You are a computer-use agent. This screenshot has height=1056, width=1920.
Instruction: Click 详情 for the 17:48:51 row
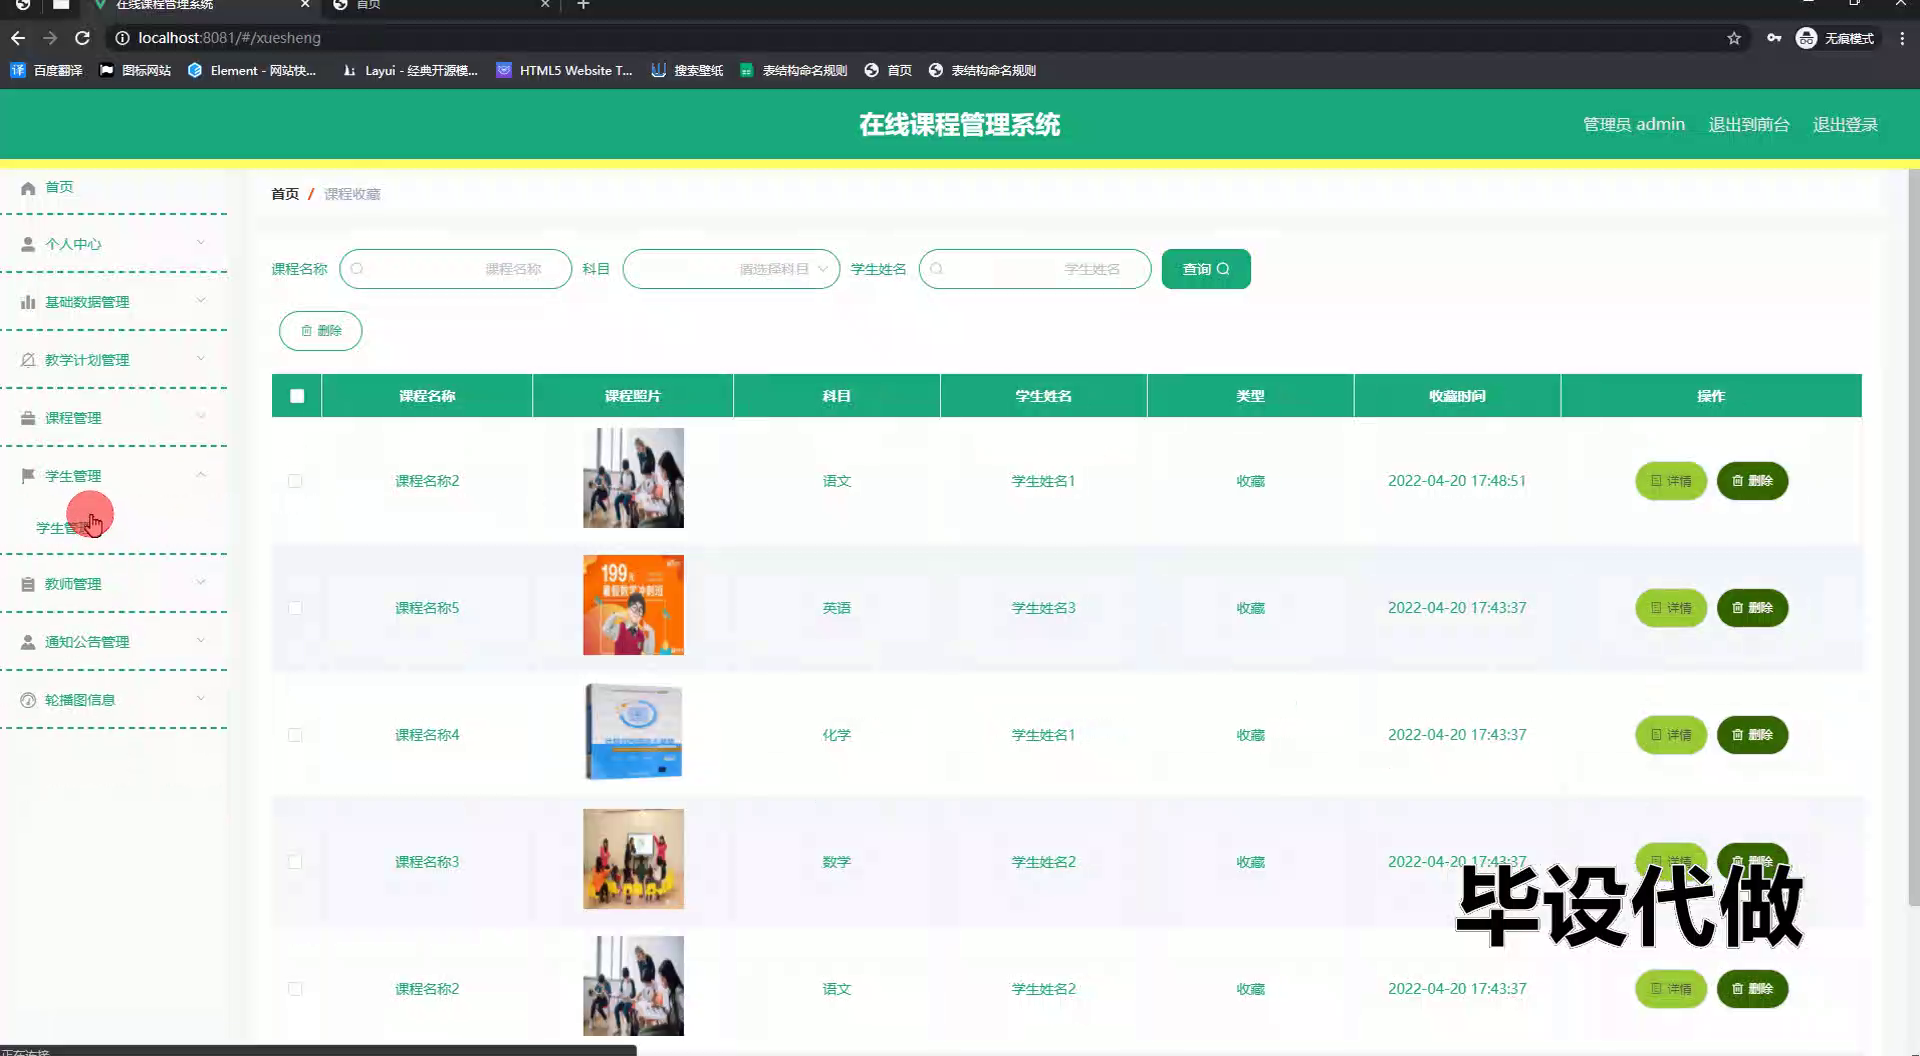click(x=1671, y=481)
